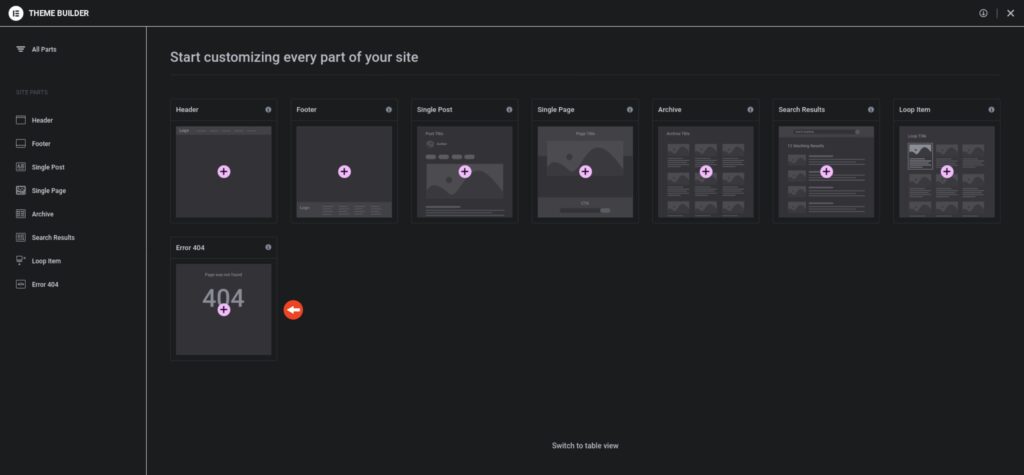This screenshot has height=475, width=1024.
Task: Add a new Single Page template plus icon
Action: (585, 172)
